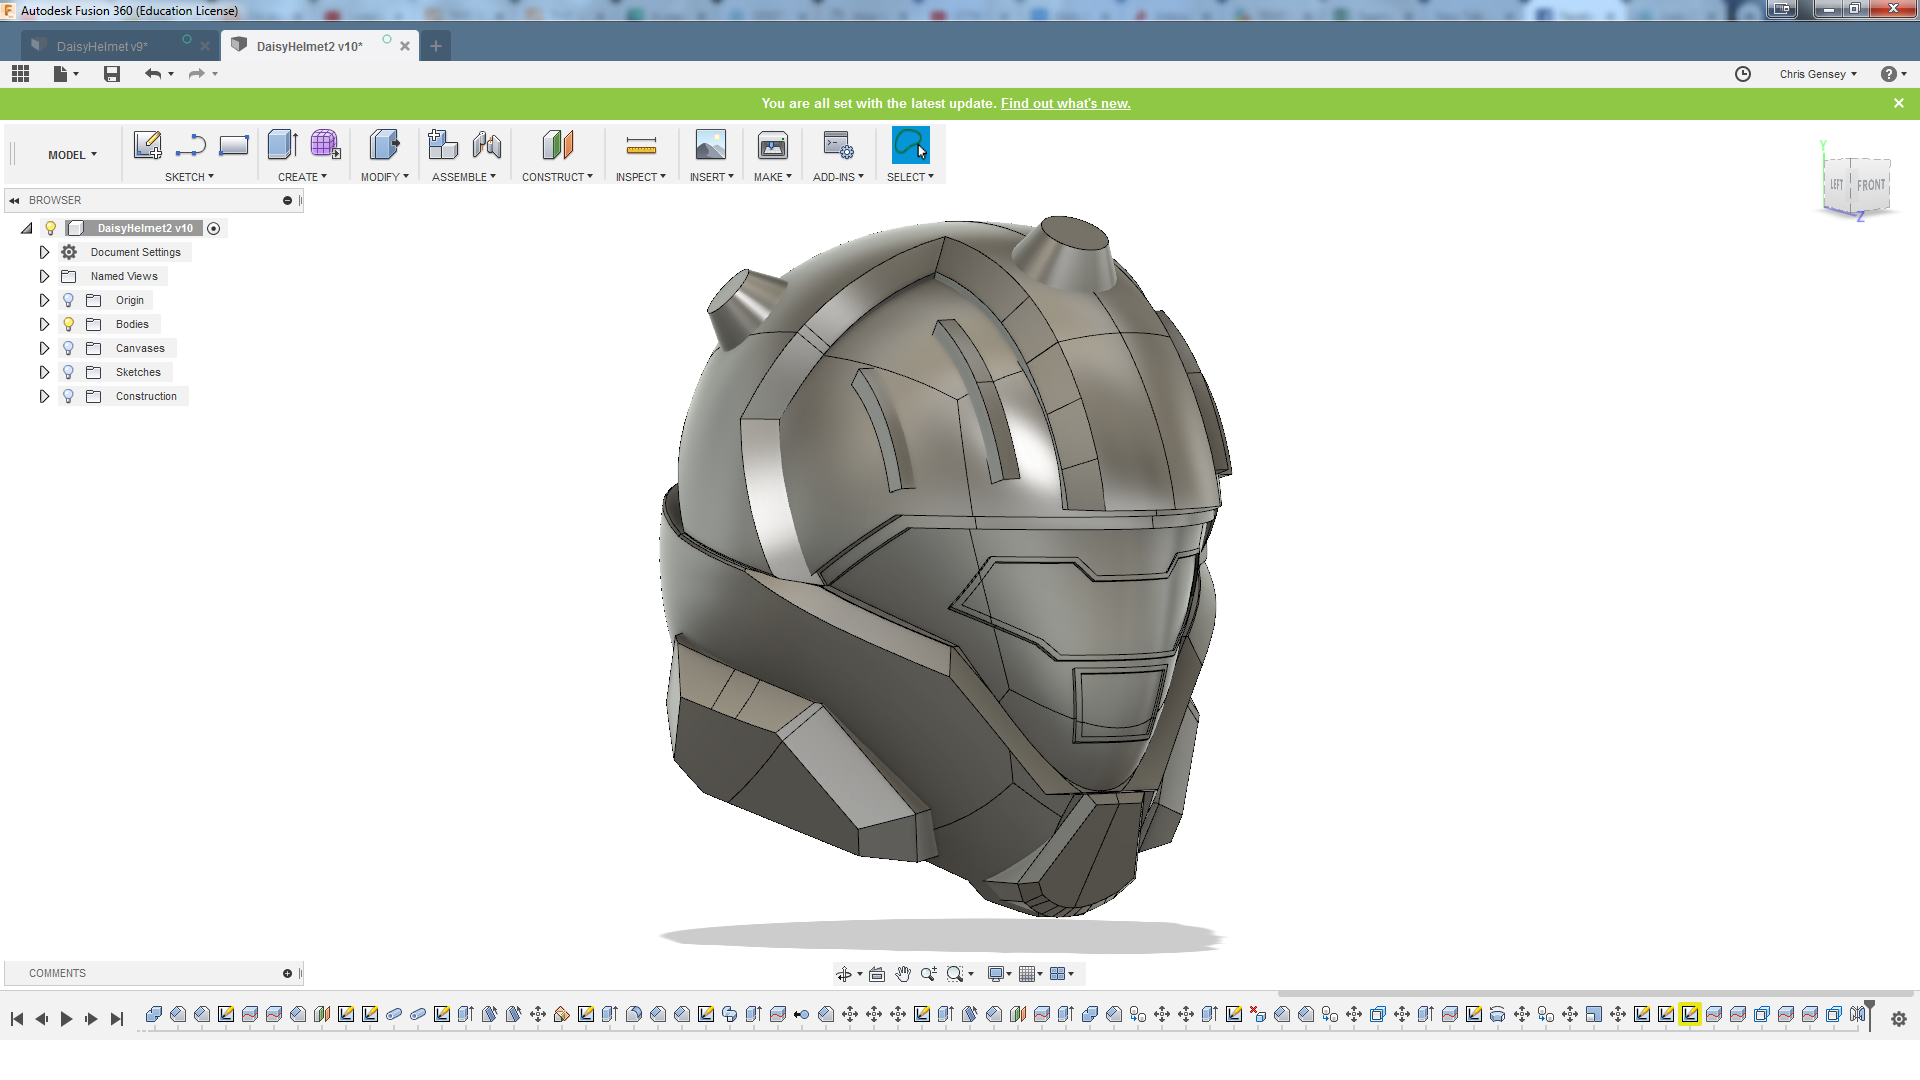Select the Pan hand tool

[903, 974]
